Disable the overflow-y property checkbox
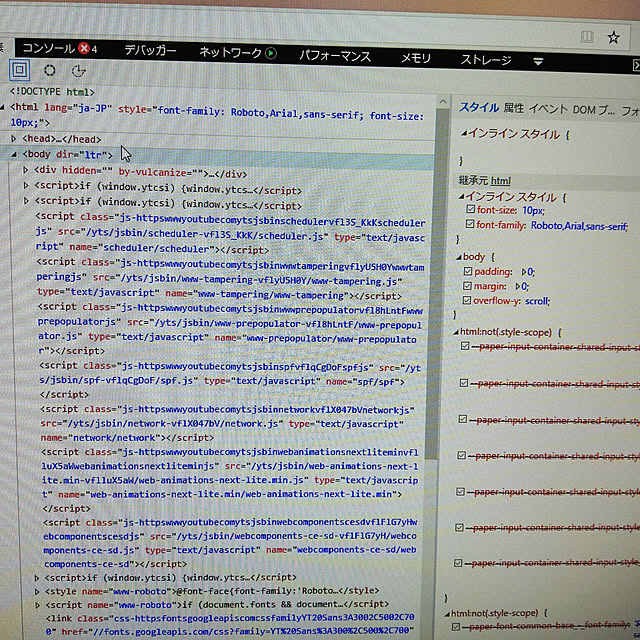The height and width of the screenshot is (640, 640). (467, 300)
